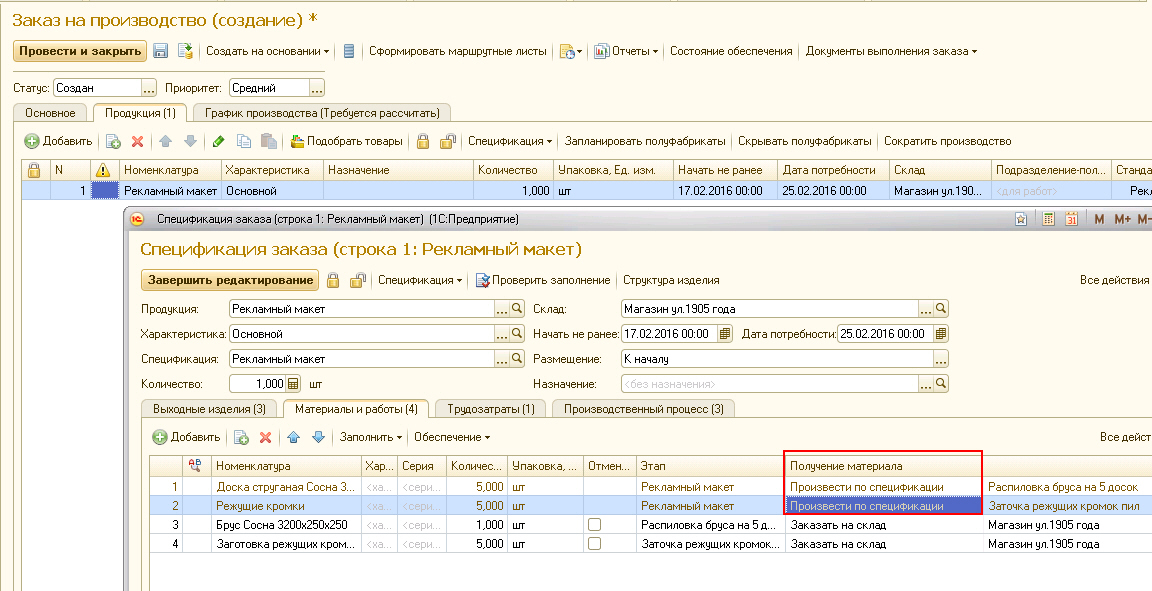Viewport: 1152px width, 591px height.
Task: Click magnifier icon next to Склад field
Action: click(941, 309)
